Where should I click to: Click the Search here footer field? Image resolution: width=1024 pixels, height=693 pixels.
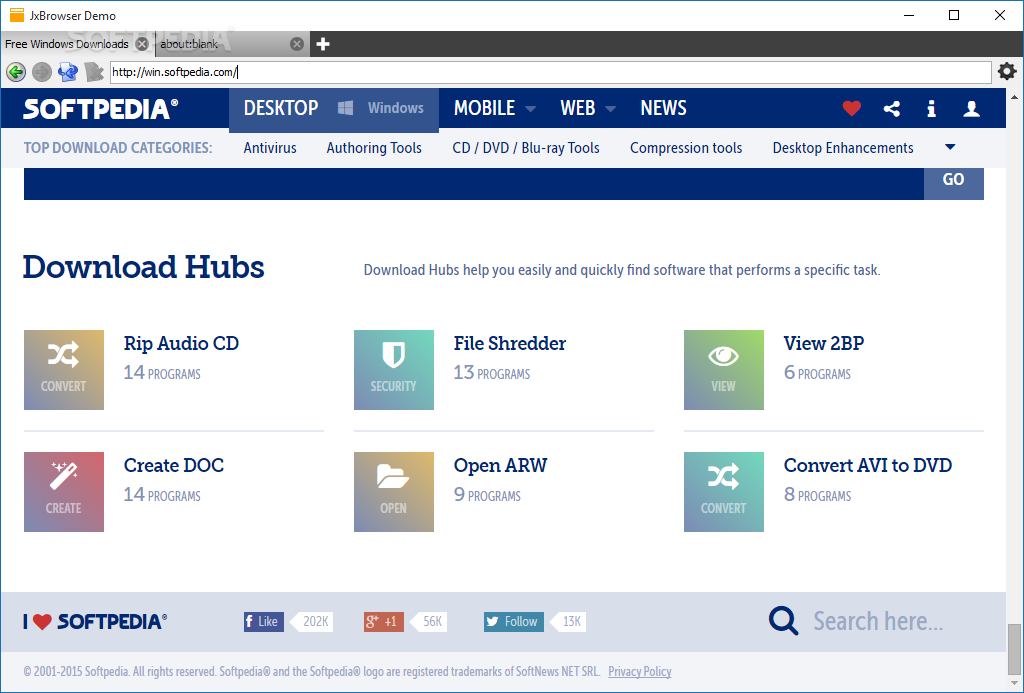coord(878,621)
